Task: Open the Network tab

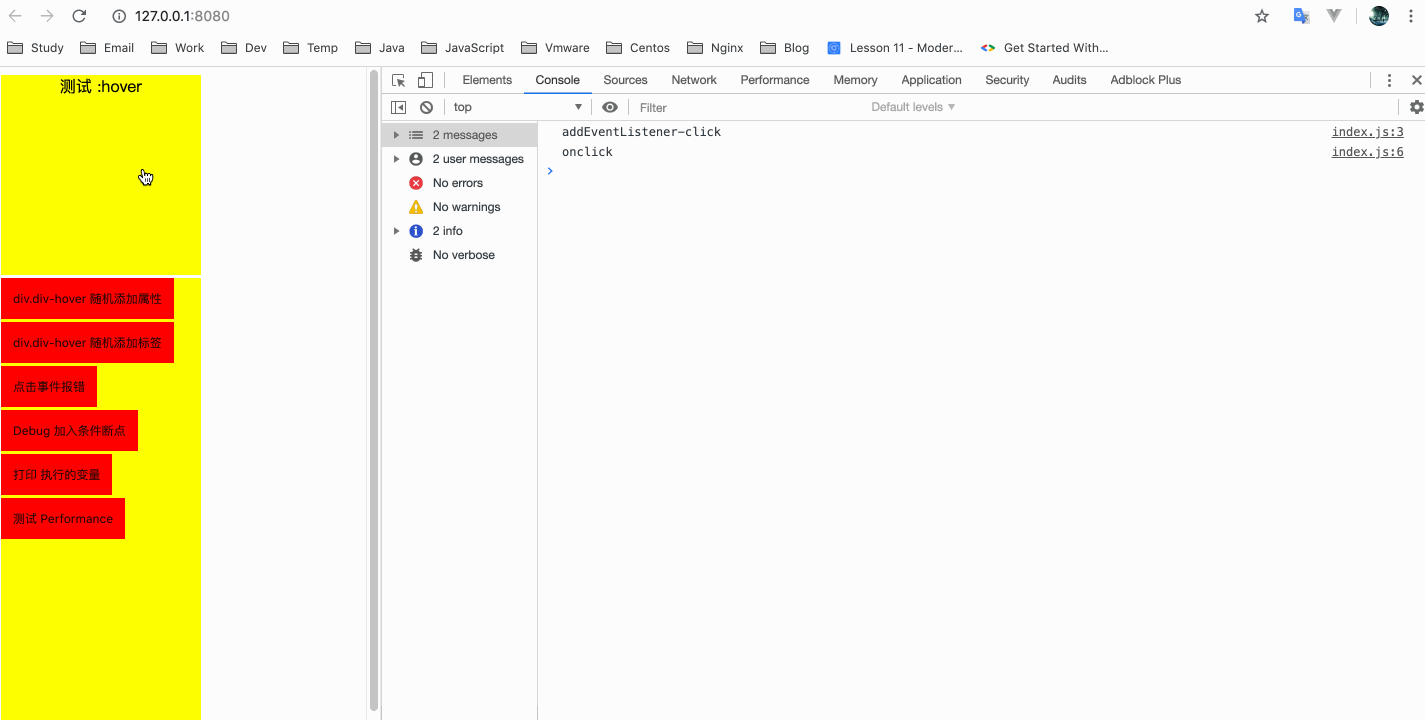Action: pyautogui.click(x=694, y=80)
